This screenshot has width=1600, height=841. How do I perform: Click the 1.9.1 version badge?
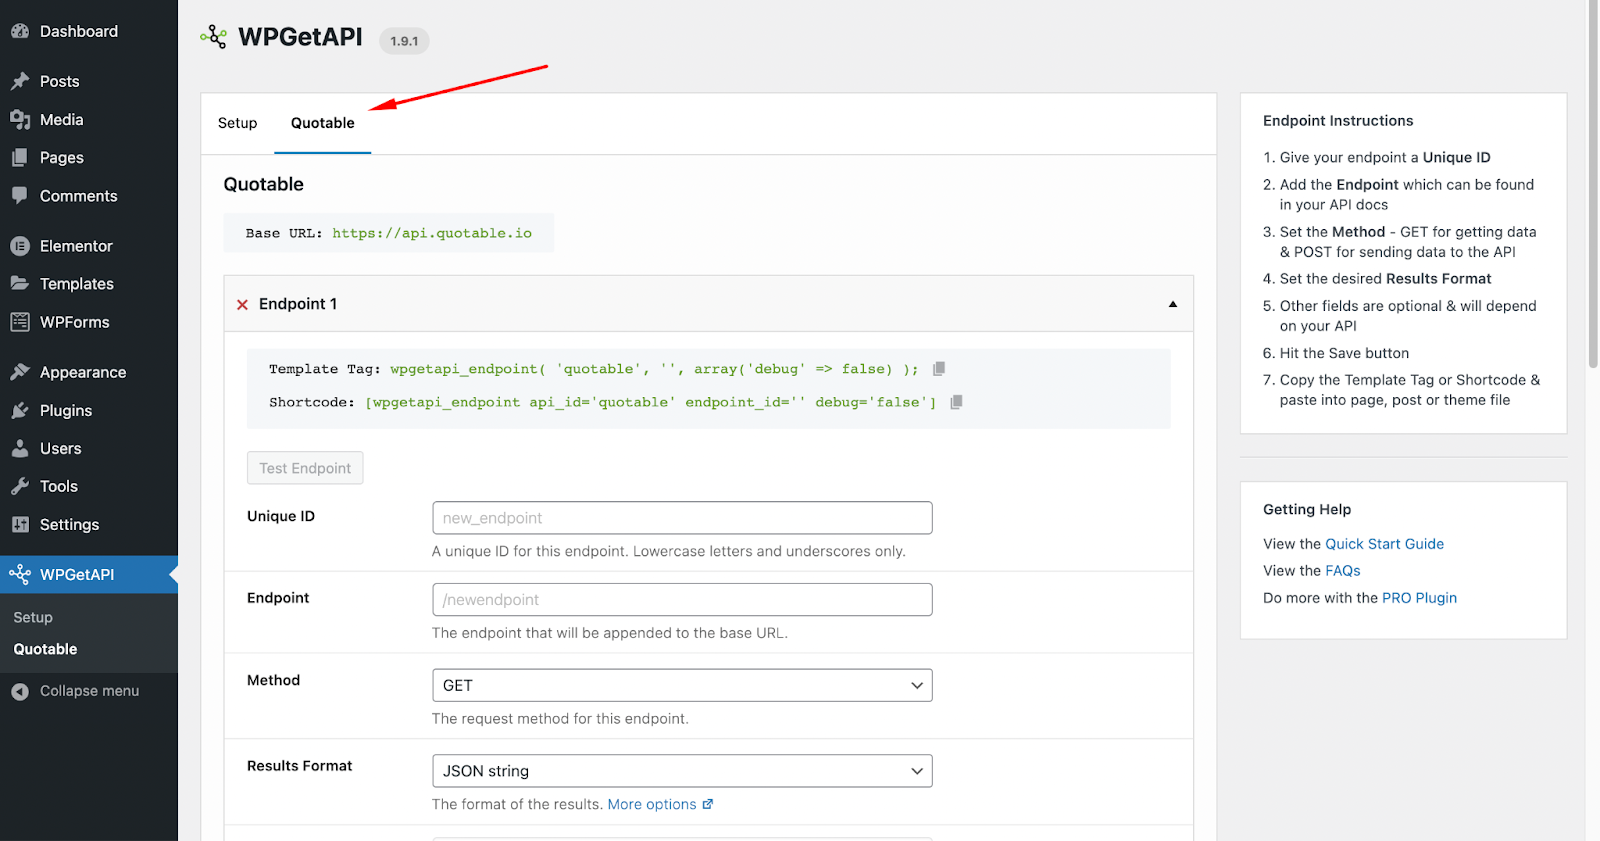pos(404,41)
